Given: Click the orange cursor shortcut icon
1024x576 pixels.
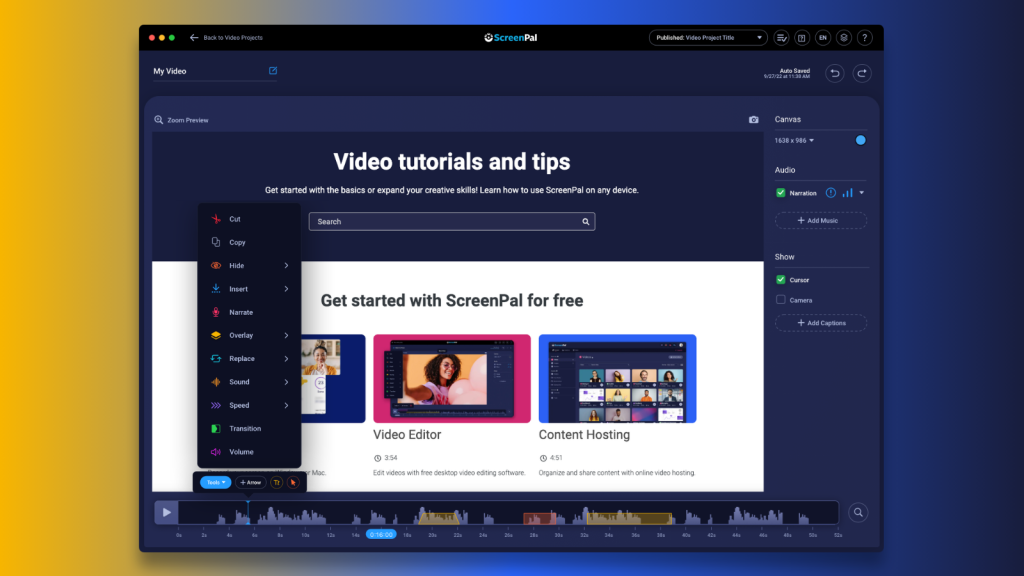Looking at the screenshot, I should (x=293, y=483).
